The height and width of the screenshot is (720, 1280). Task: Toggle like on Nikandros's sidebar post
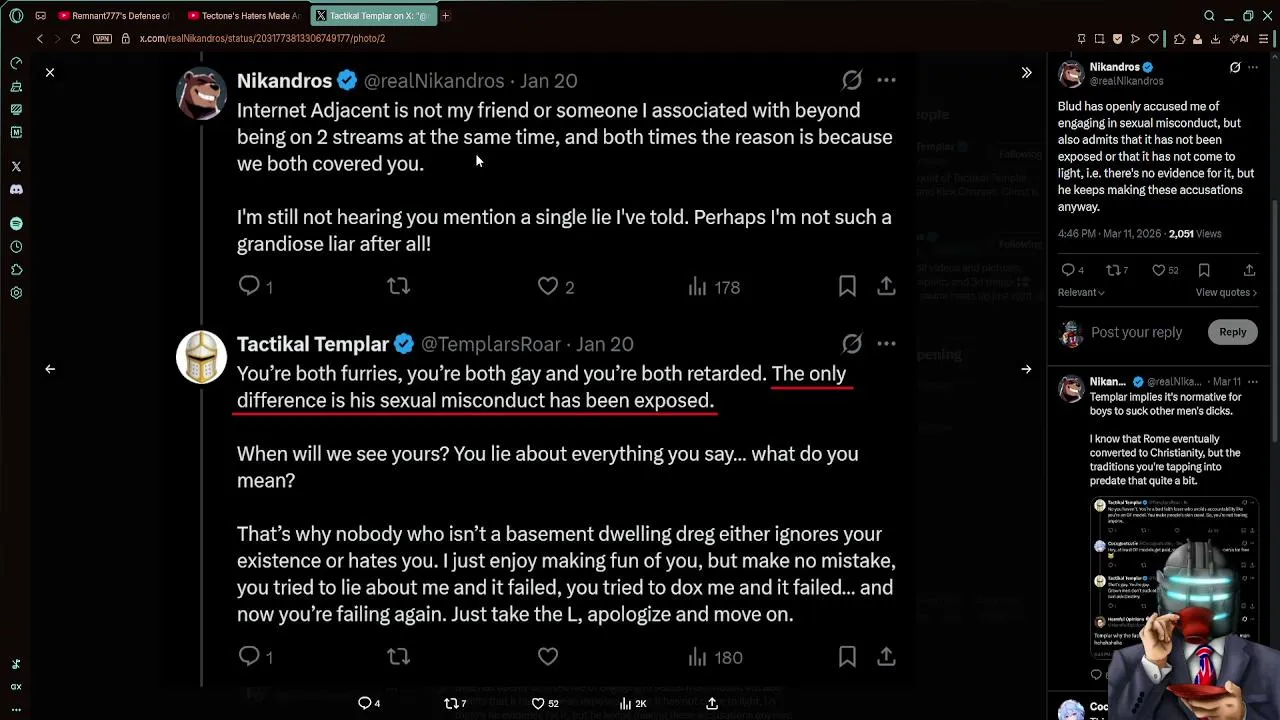(1158, 270)
